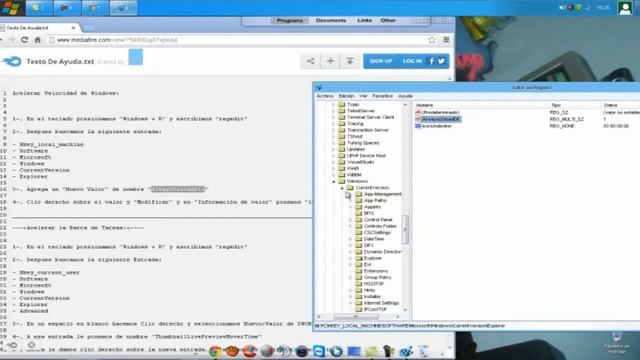Select the Extensions registry key
This screenshot has height=360, width=640.
pyautogui.click(x=376, y=271)
